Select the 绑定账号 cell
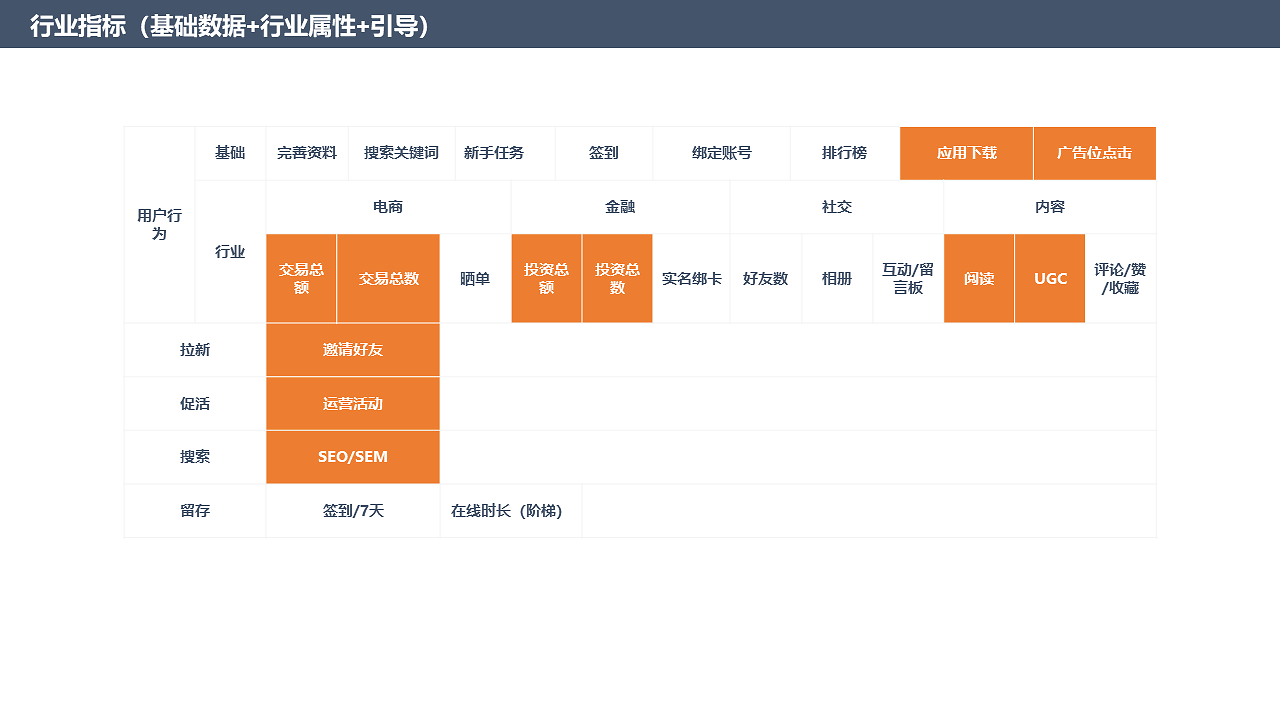1280x720 pixels. click(721, 153)
